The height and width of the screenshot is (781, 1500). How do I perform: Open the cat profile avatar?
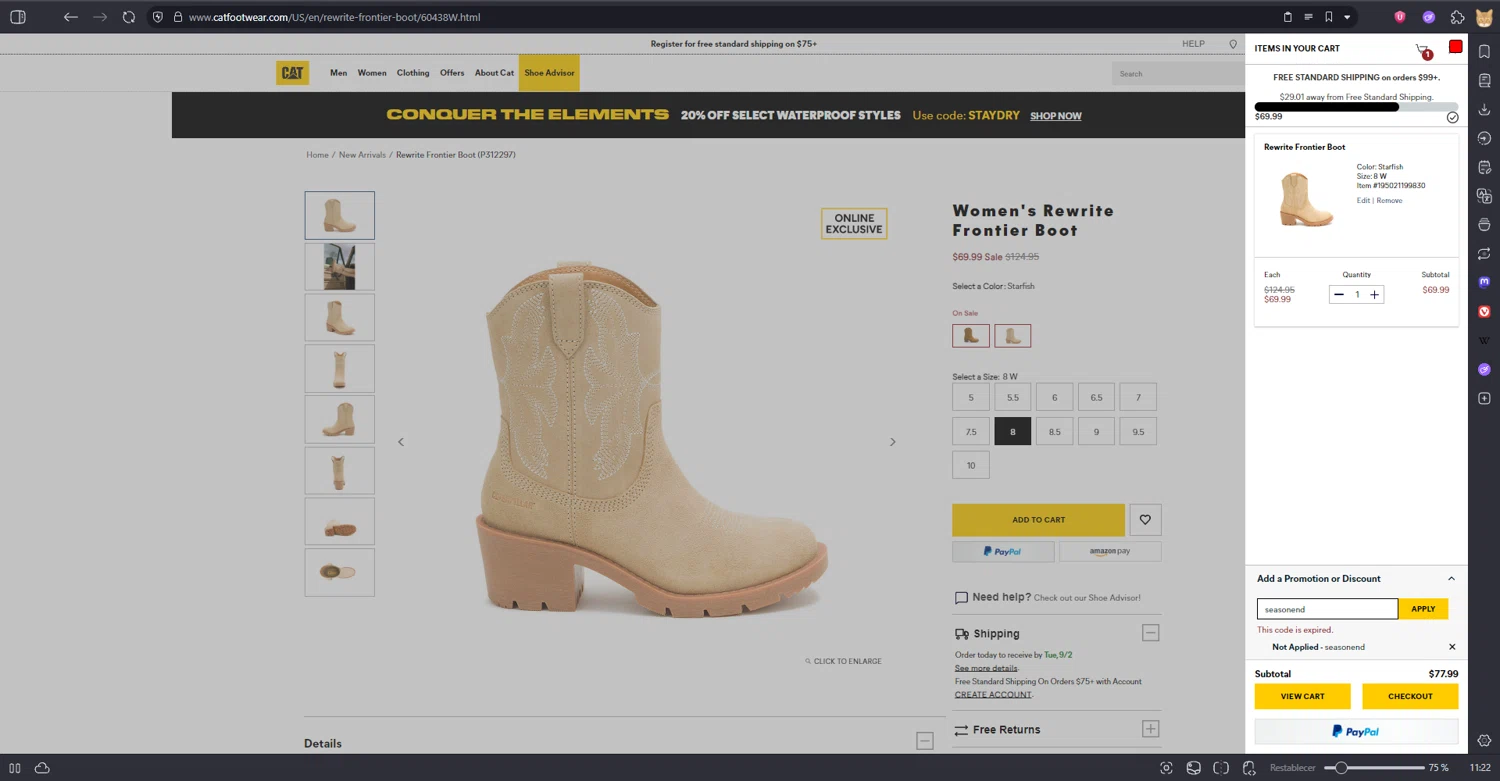(1485, 17)
